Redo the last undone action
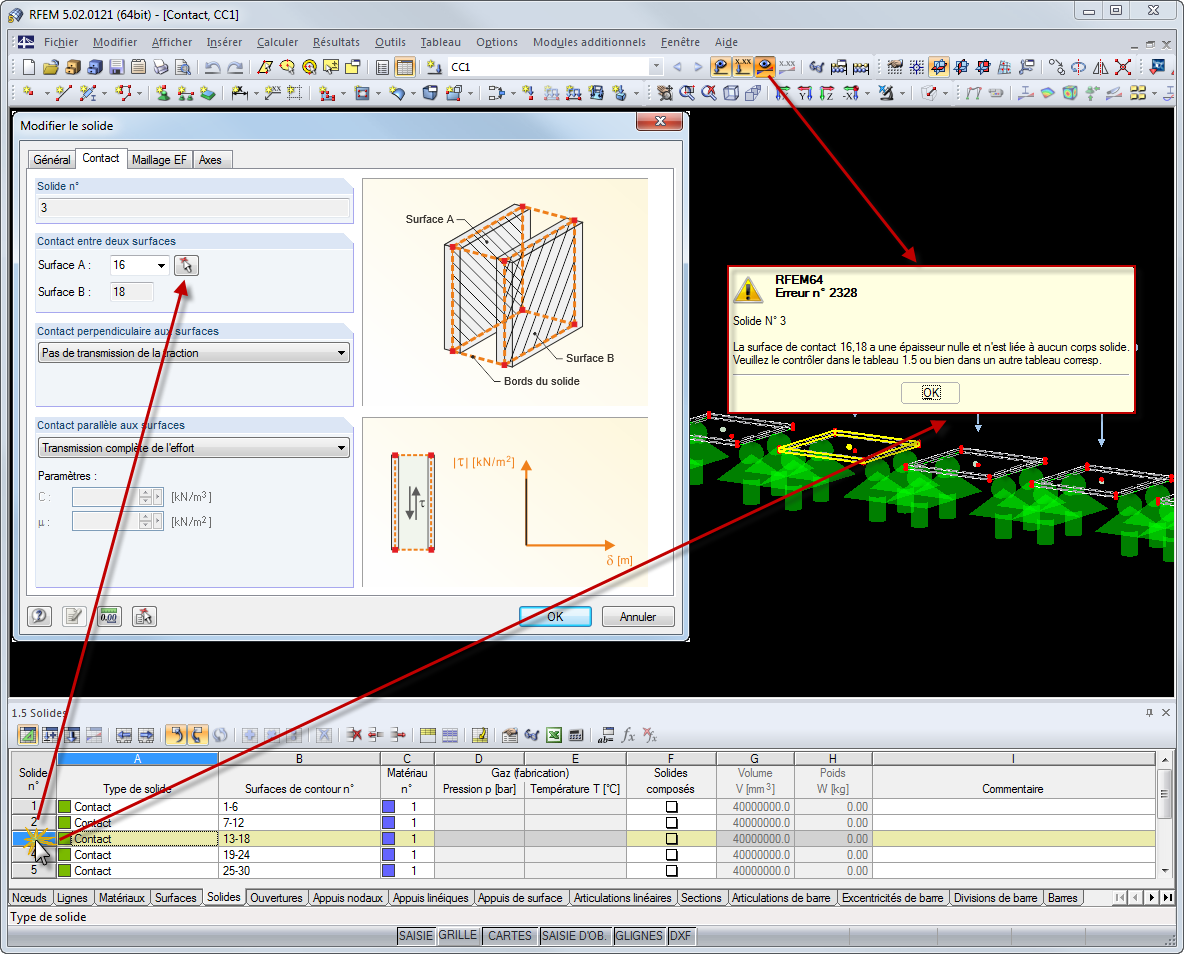The width and height of the screenshot is (1184, 954). [235, 67]
